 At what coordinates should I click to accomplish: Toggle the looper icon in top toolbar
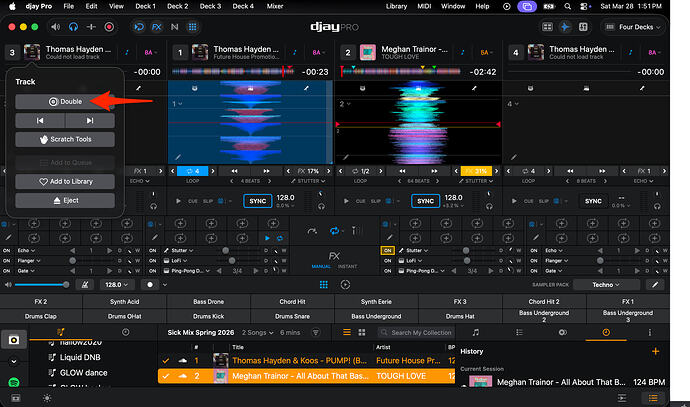[139, 27]
